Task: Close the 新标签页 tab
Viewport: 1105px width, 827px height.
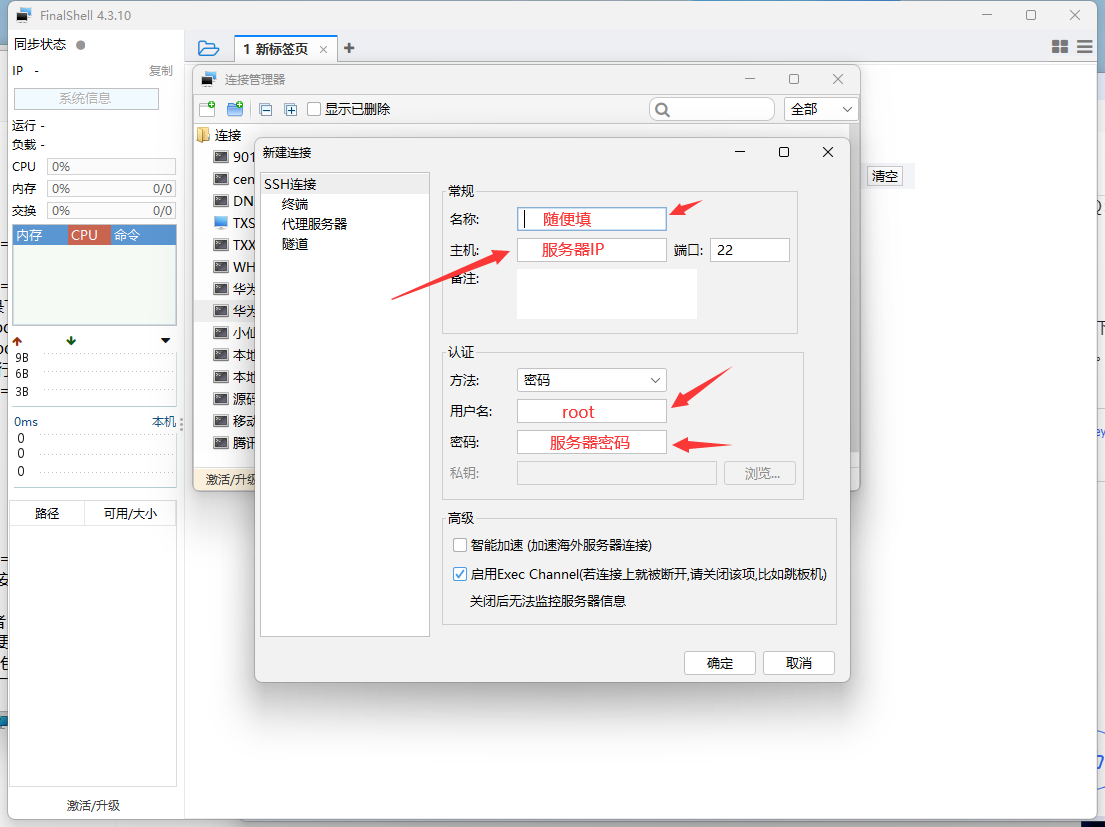Action: [323, 49]
